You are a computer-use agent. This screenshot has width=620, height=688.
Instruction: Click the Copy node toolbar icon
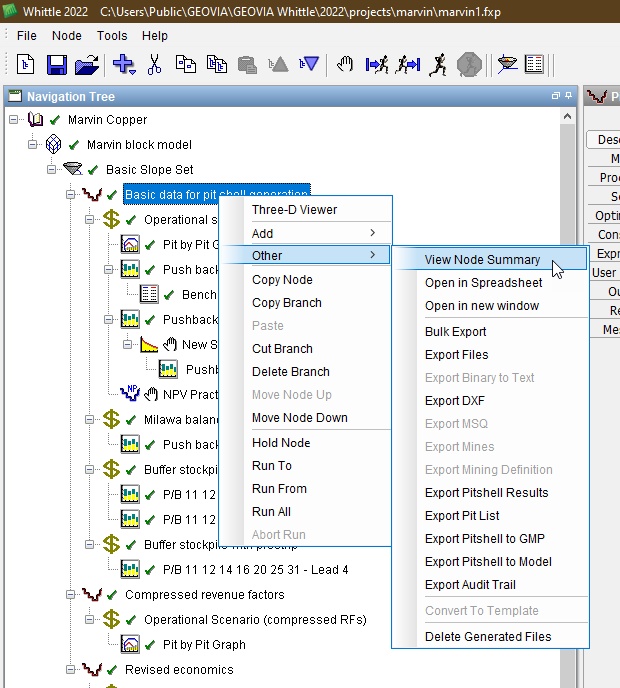coord(186,64)
